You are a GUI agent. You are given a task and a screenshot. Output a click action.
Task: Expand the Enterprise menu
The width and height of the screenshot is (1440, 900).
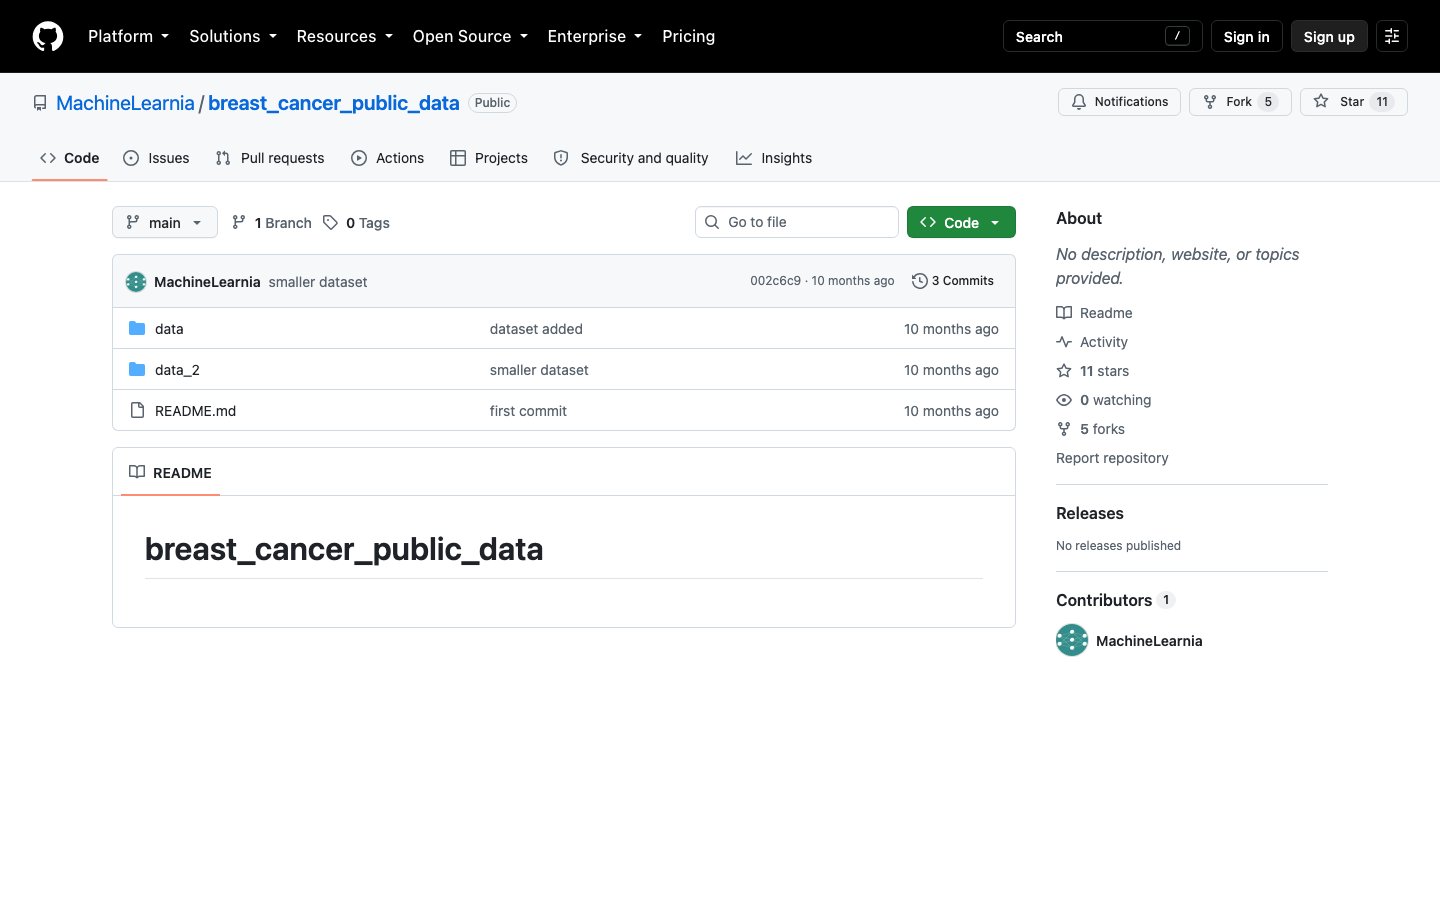coord(595,36)
